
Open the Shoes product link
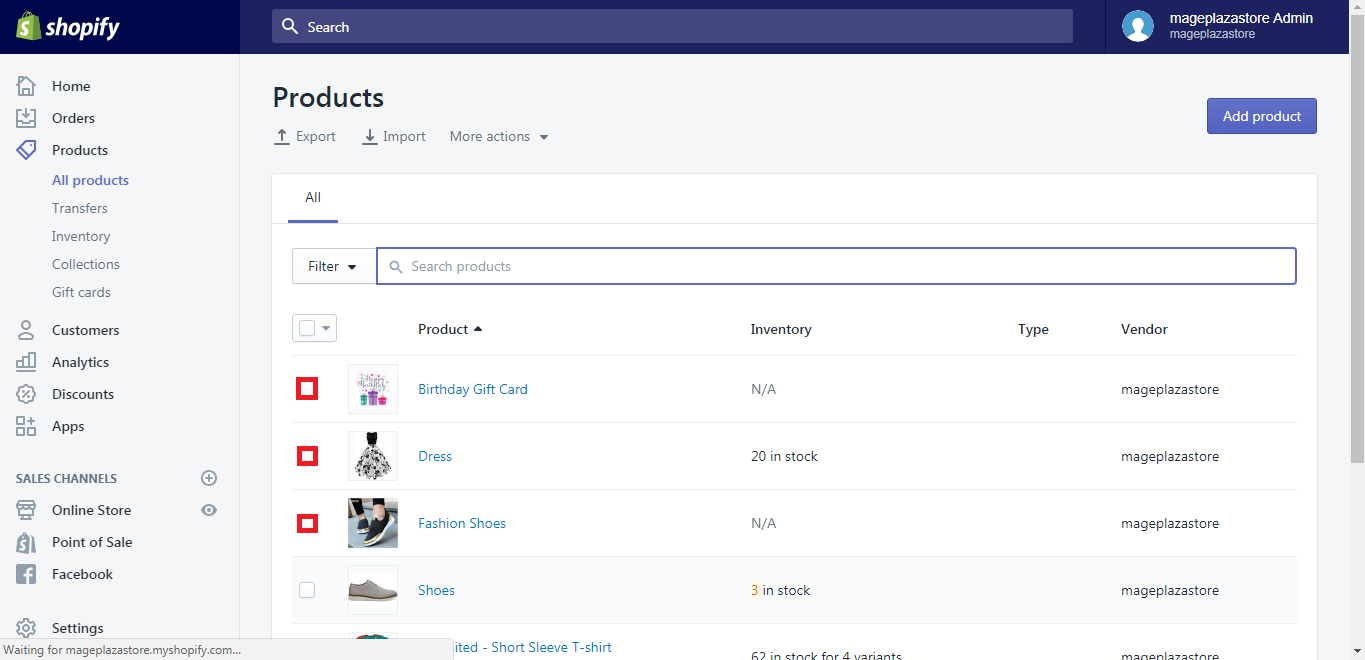pos(436,590)
